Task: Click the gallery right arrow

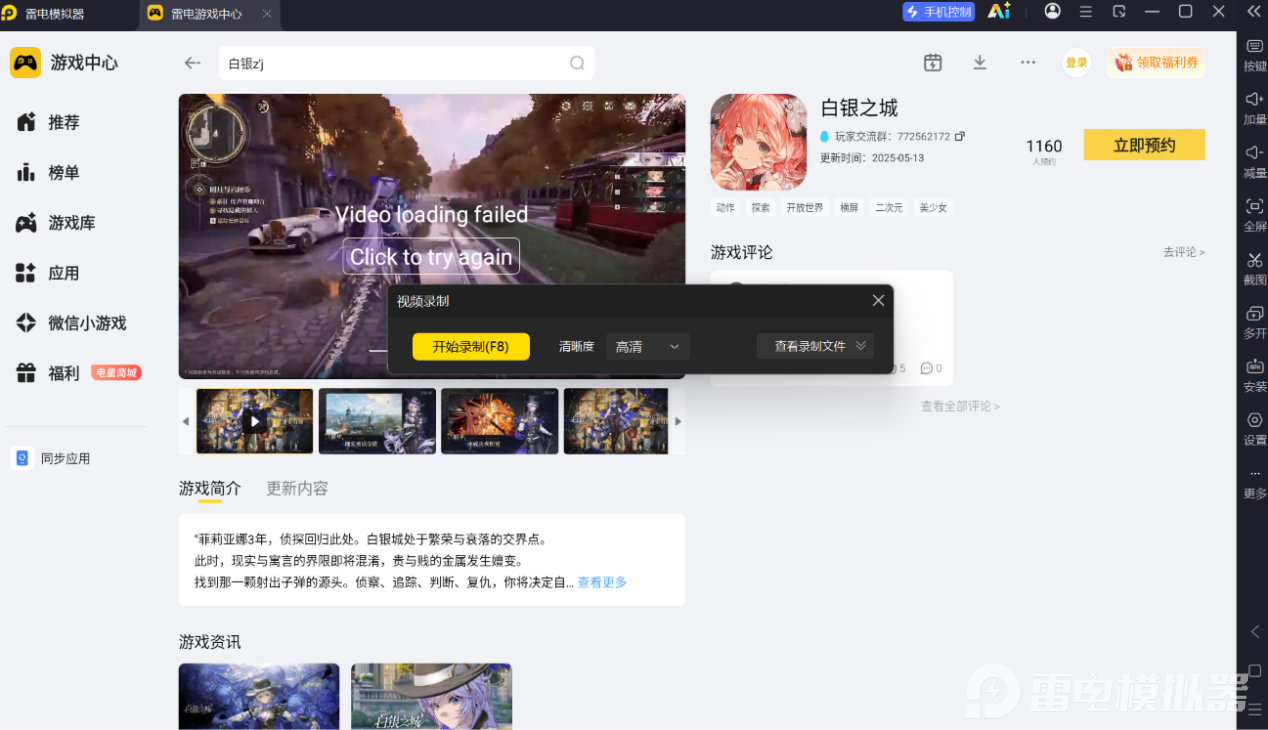Action: coord(678,421)
